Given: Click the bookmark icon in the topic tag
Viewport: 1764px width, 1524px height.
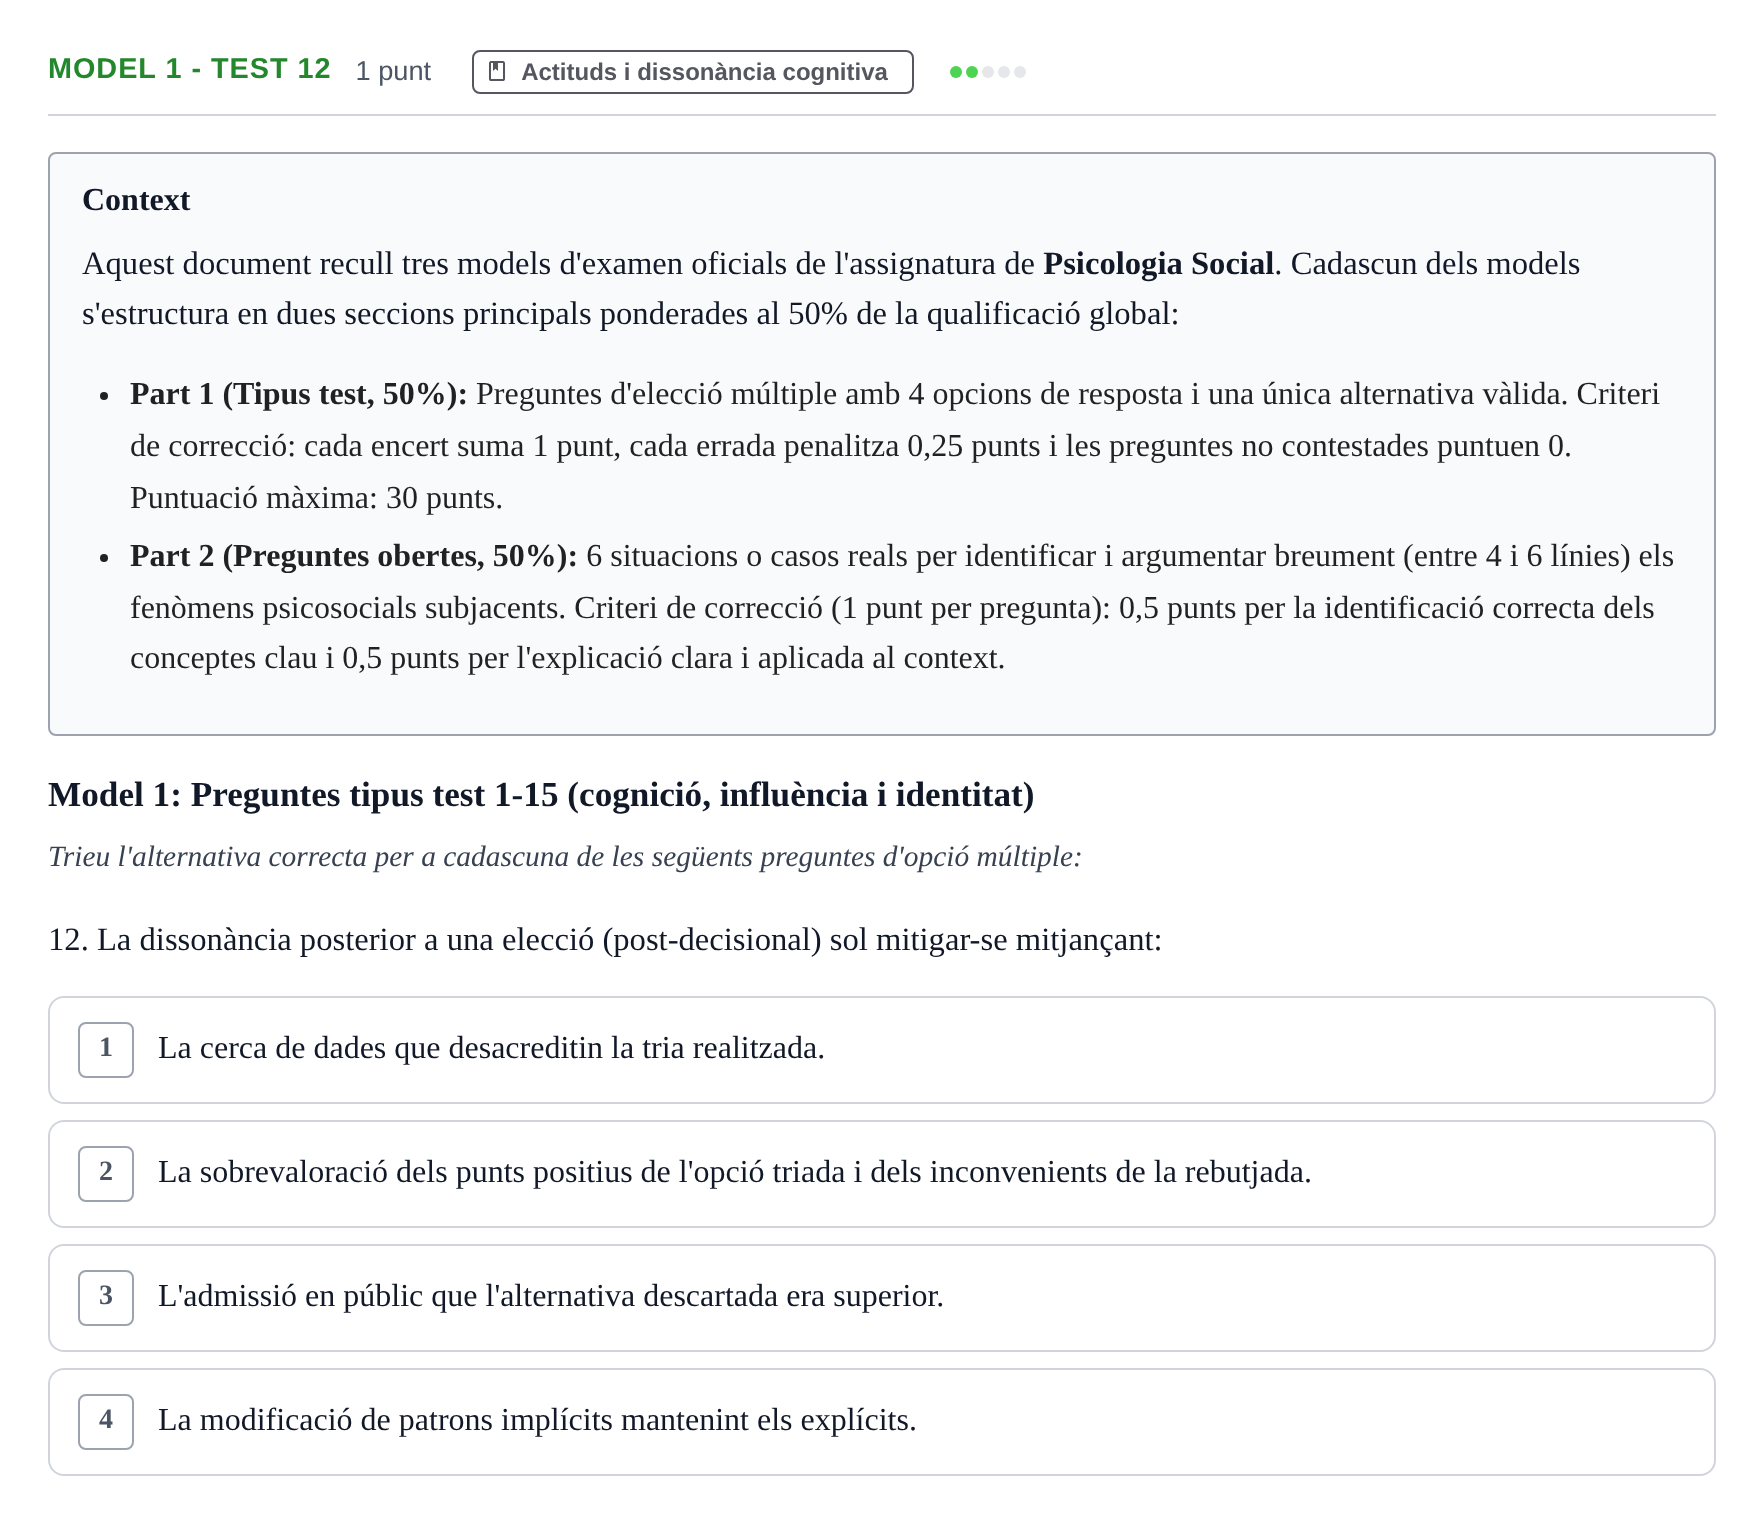Looking at the screenshot, I should coord(497,72).
